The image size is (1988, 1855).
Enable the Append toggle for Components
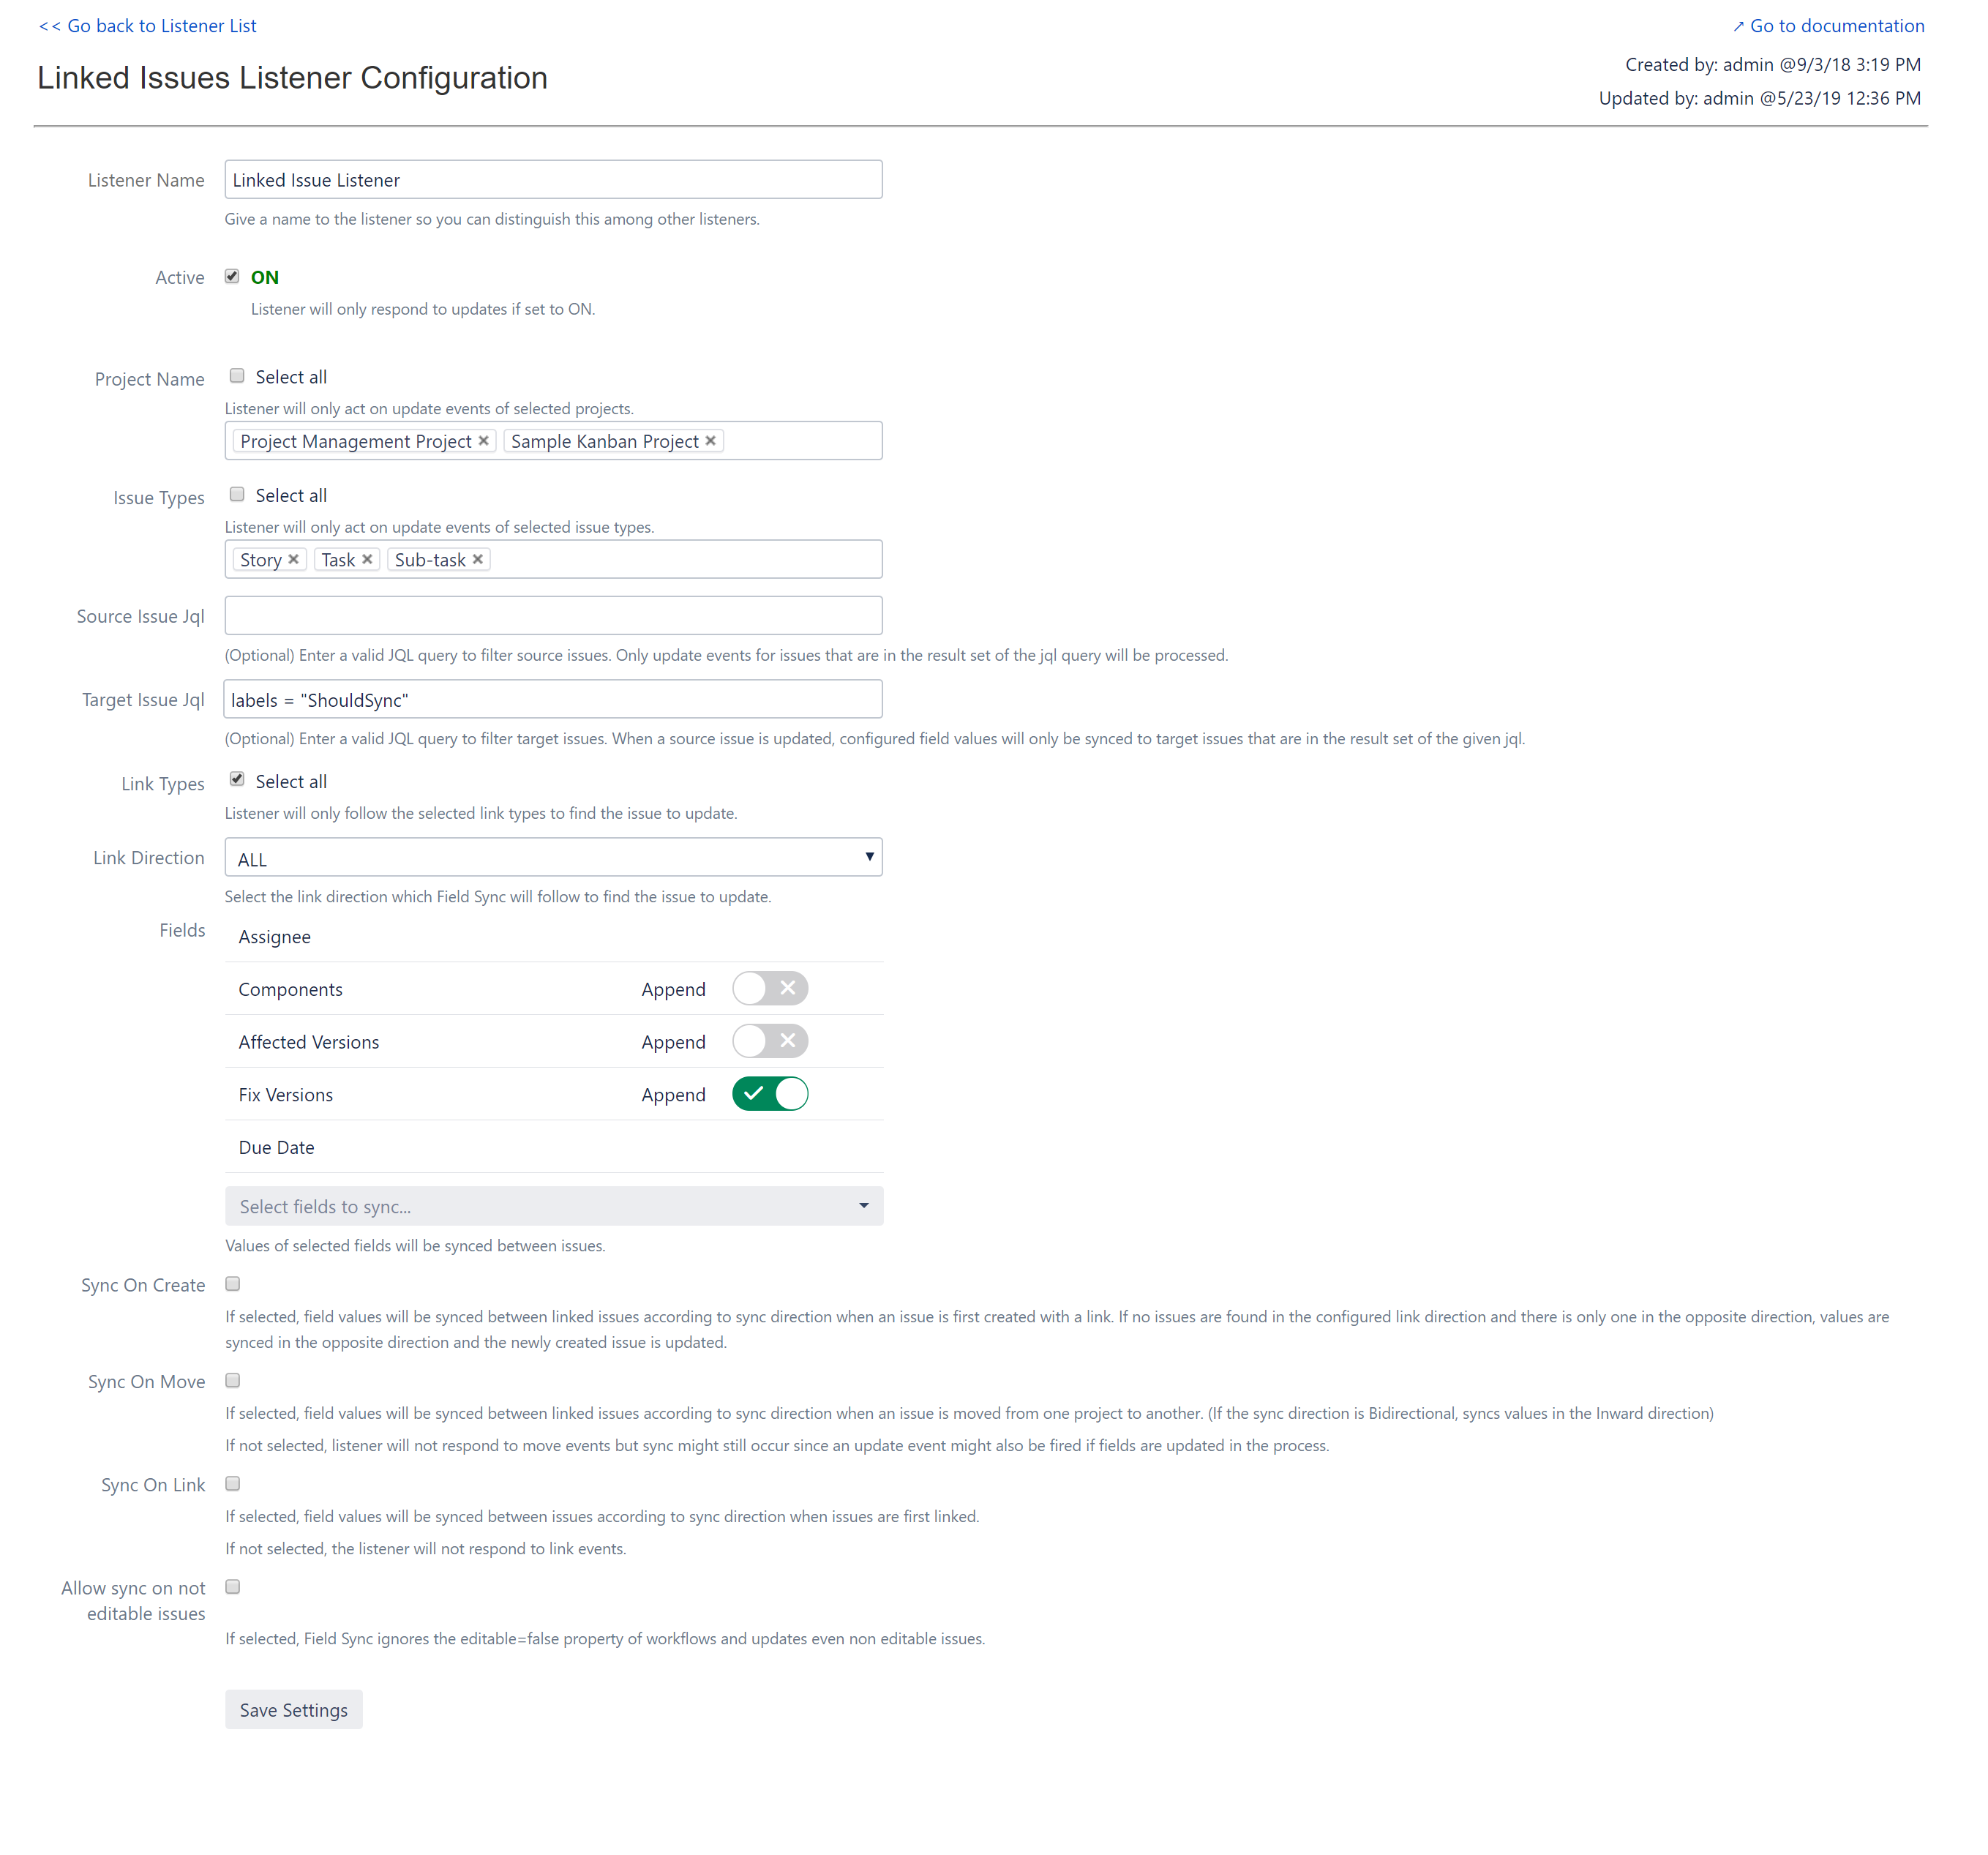pyautogui.click(x=770, y=988)
